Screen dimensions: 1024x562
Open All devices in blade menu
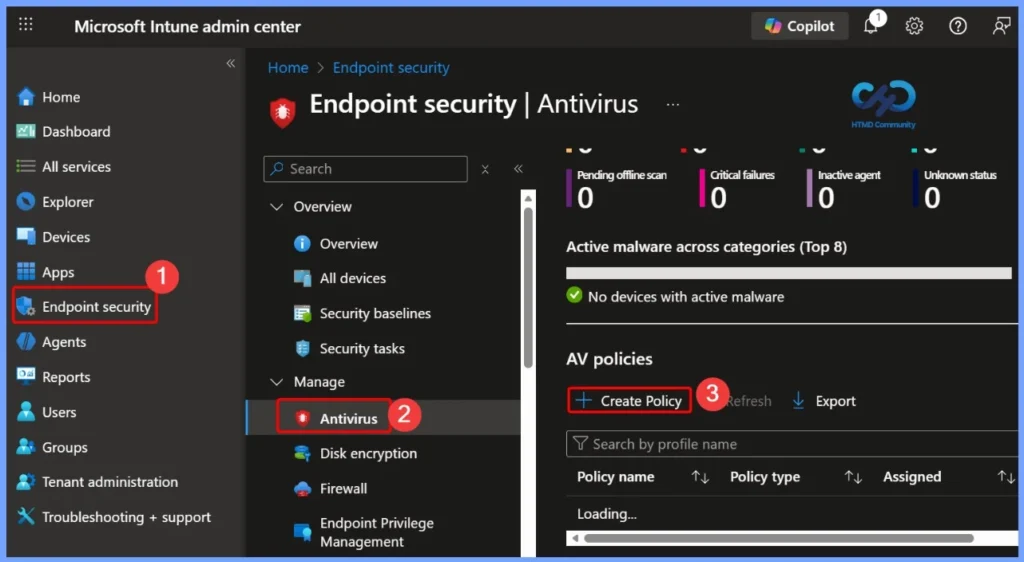[340, 279]
